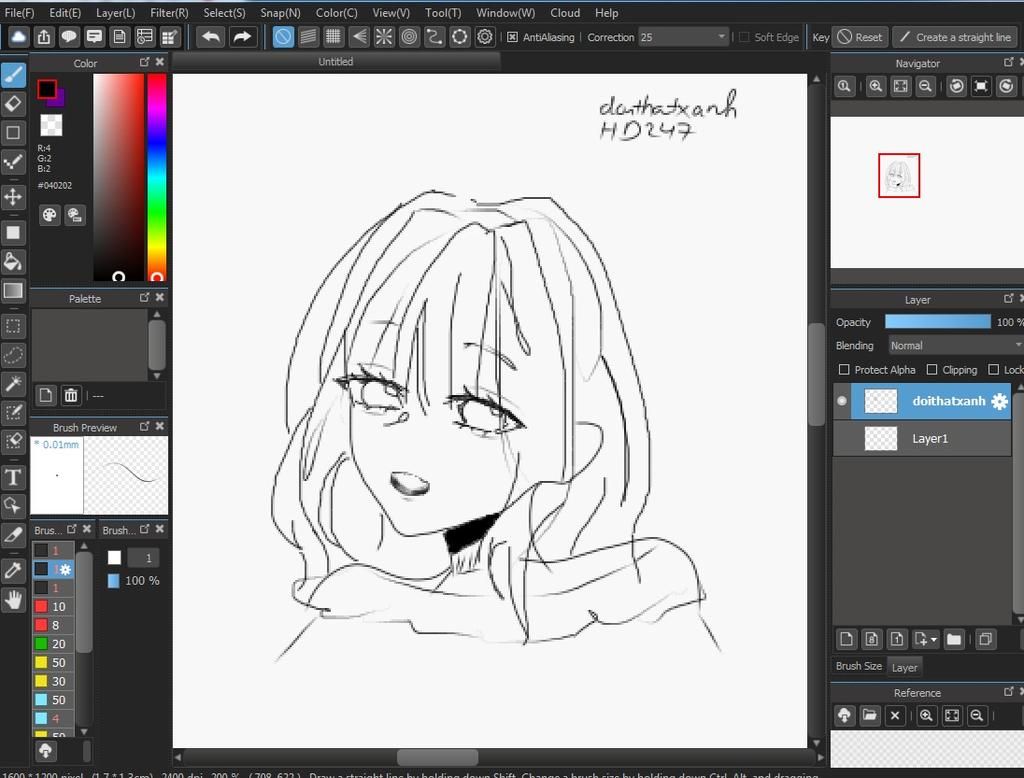Select the Lasso tool

pyautogui.click(x=13, y=355)
